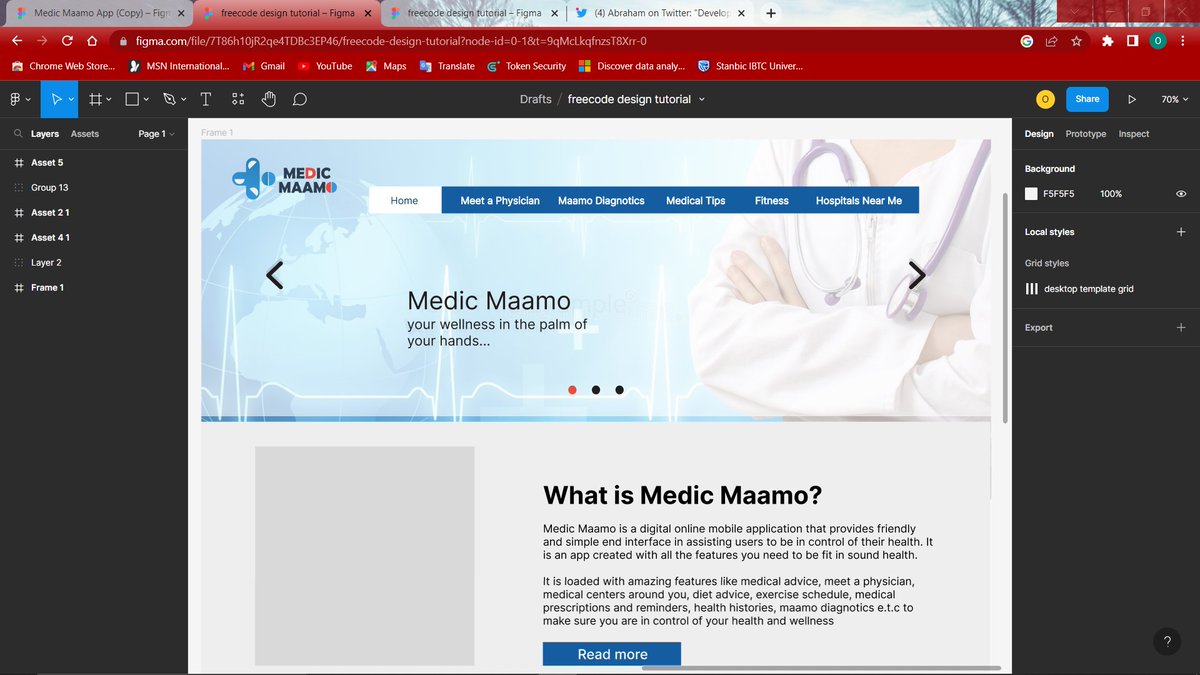Click Meet a Physician nav item
This screenshot has height=675, width=1200.
point(500,200)
